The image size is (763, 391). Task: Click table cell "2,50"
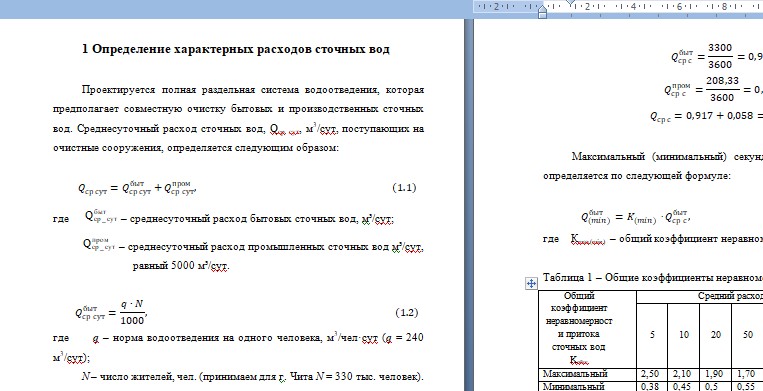coord(652,374)
